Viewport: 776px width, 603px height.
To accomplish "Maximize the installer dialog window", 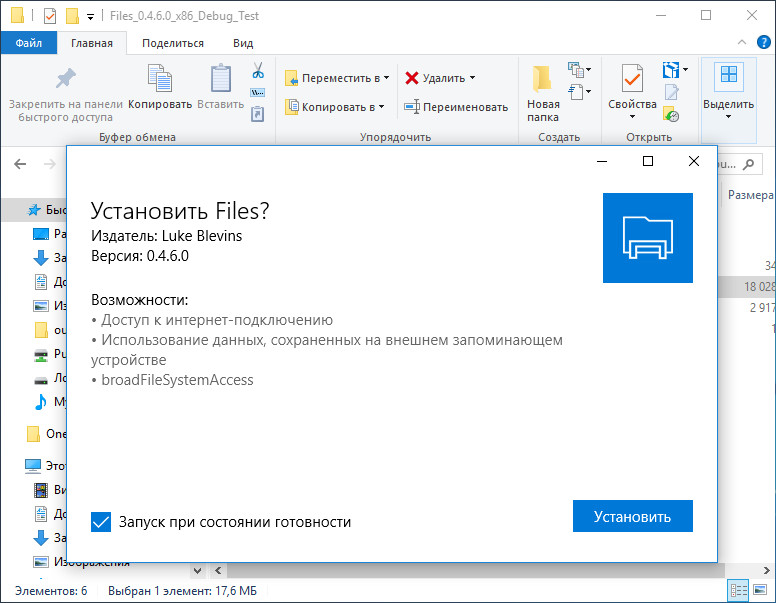I will point(647,161).
